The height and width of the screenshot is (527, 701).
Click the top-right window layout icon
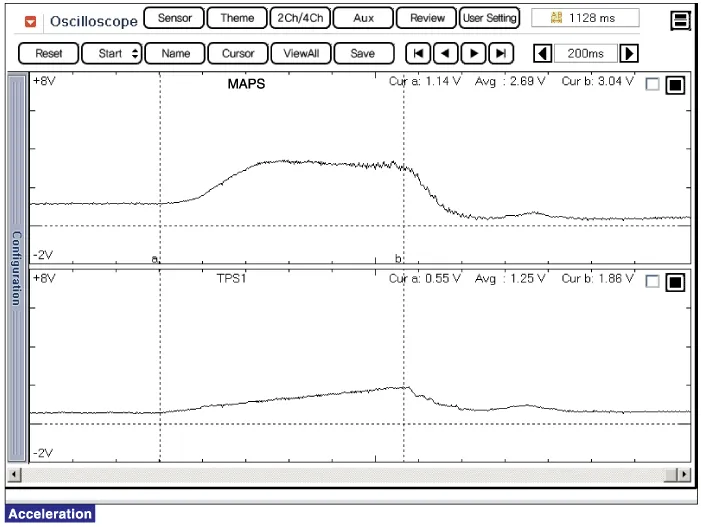681,20
